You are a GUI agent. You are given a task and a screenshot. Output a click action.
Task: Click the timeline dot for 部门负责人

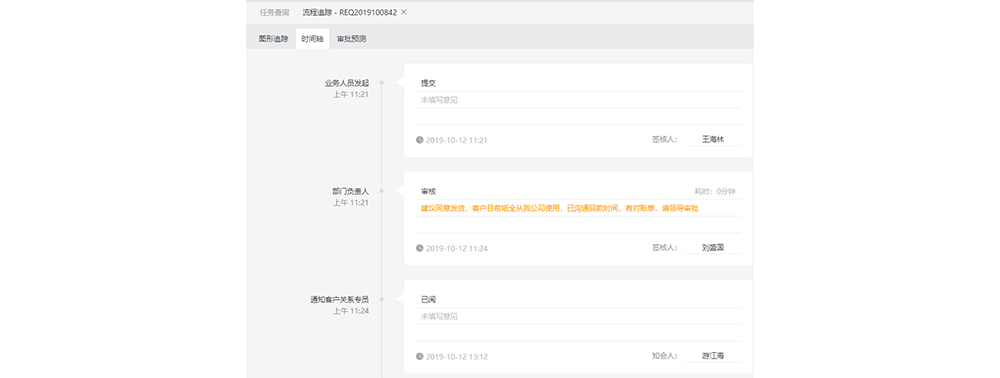381,191
